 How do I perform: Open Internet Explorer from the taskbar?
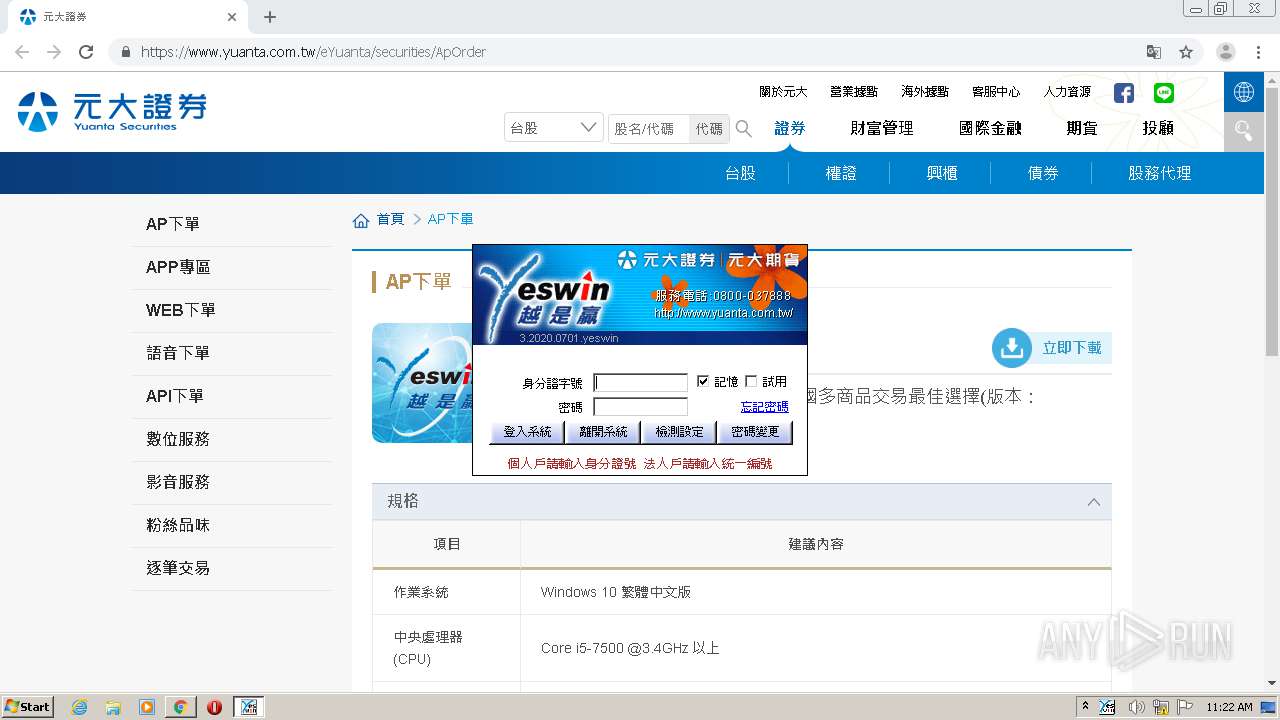80,707
